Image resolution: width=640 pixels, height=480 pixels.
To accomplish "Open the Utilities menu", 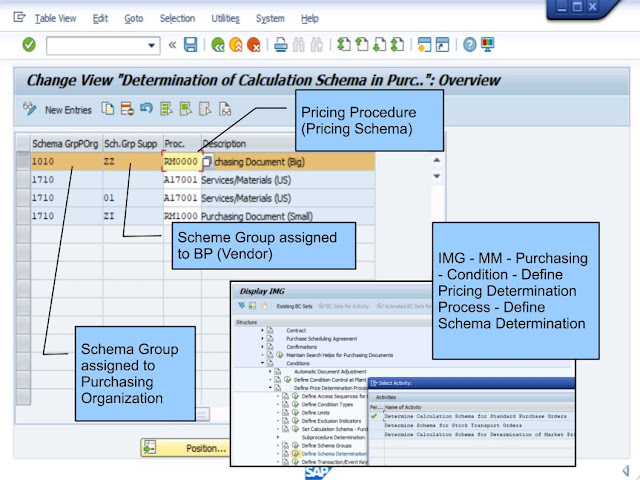I will click(225, 18).
